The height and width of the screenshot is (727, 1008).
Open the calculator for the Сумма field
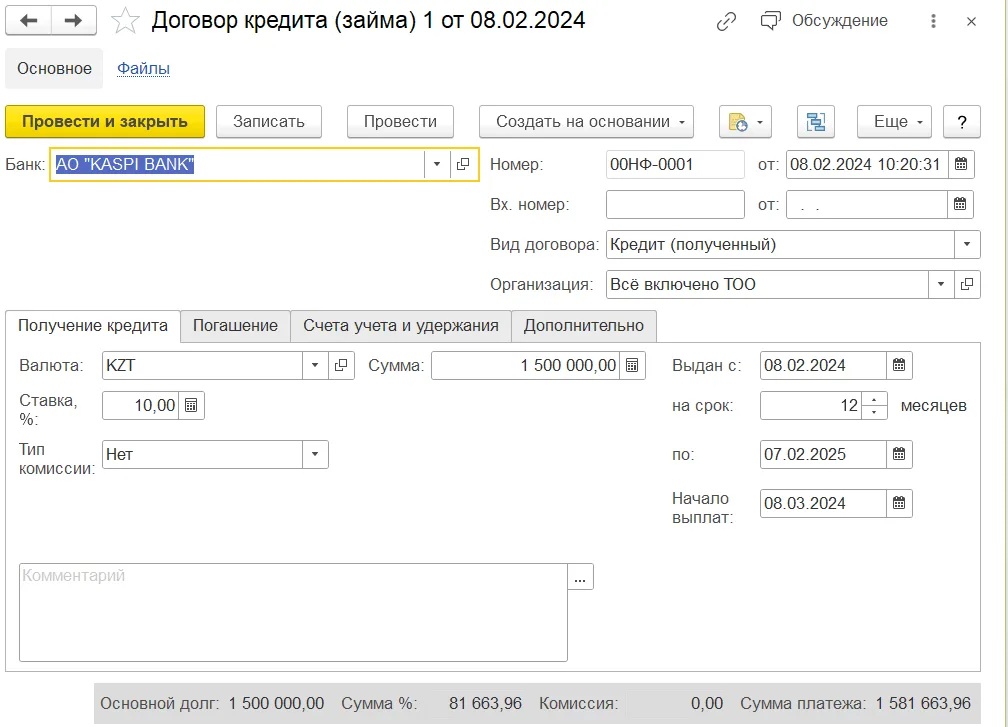point(633,366)
